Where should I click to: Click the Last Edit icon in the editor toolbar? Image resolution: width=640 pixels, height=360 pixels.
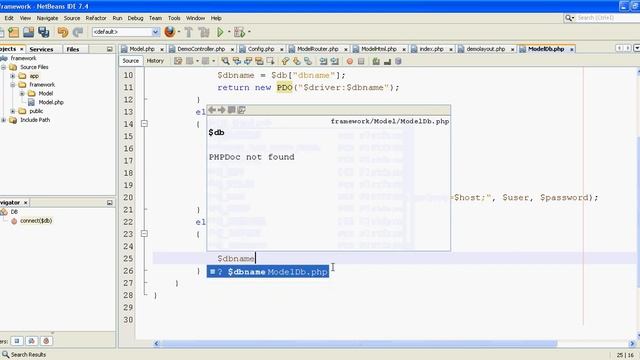pos(178,61)
